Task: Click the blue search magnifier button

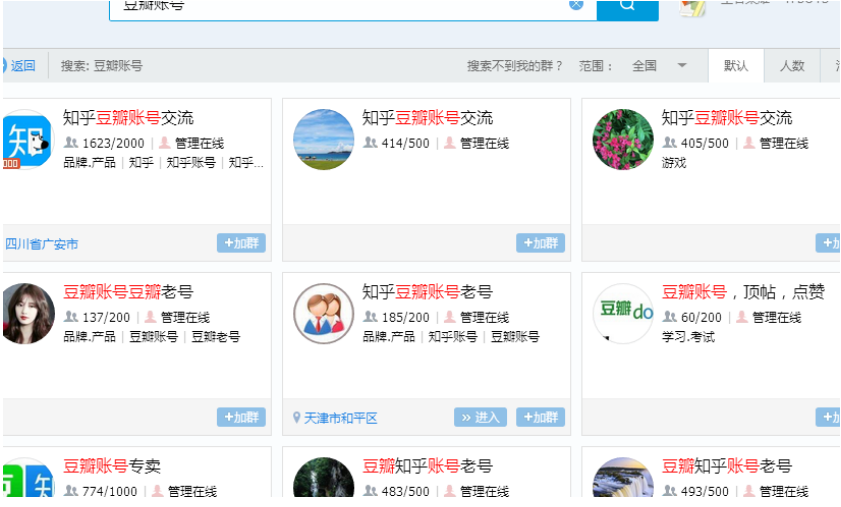Action: point(627,6)
